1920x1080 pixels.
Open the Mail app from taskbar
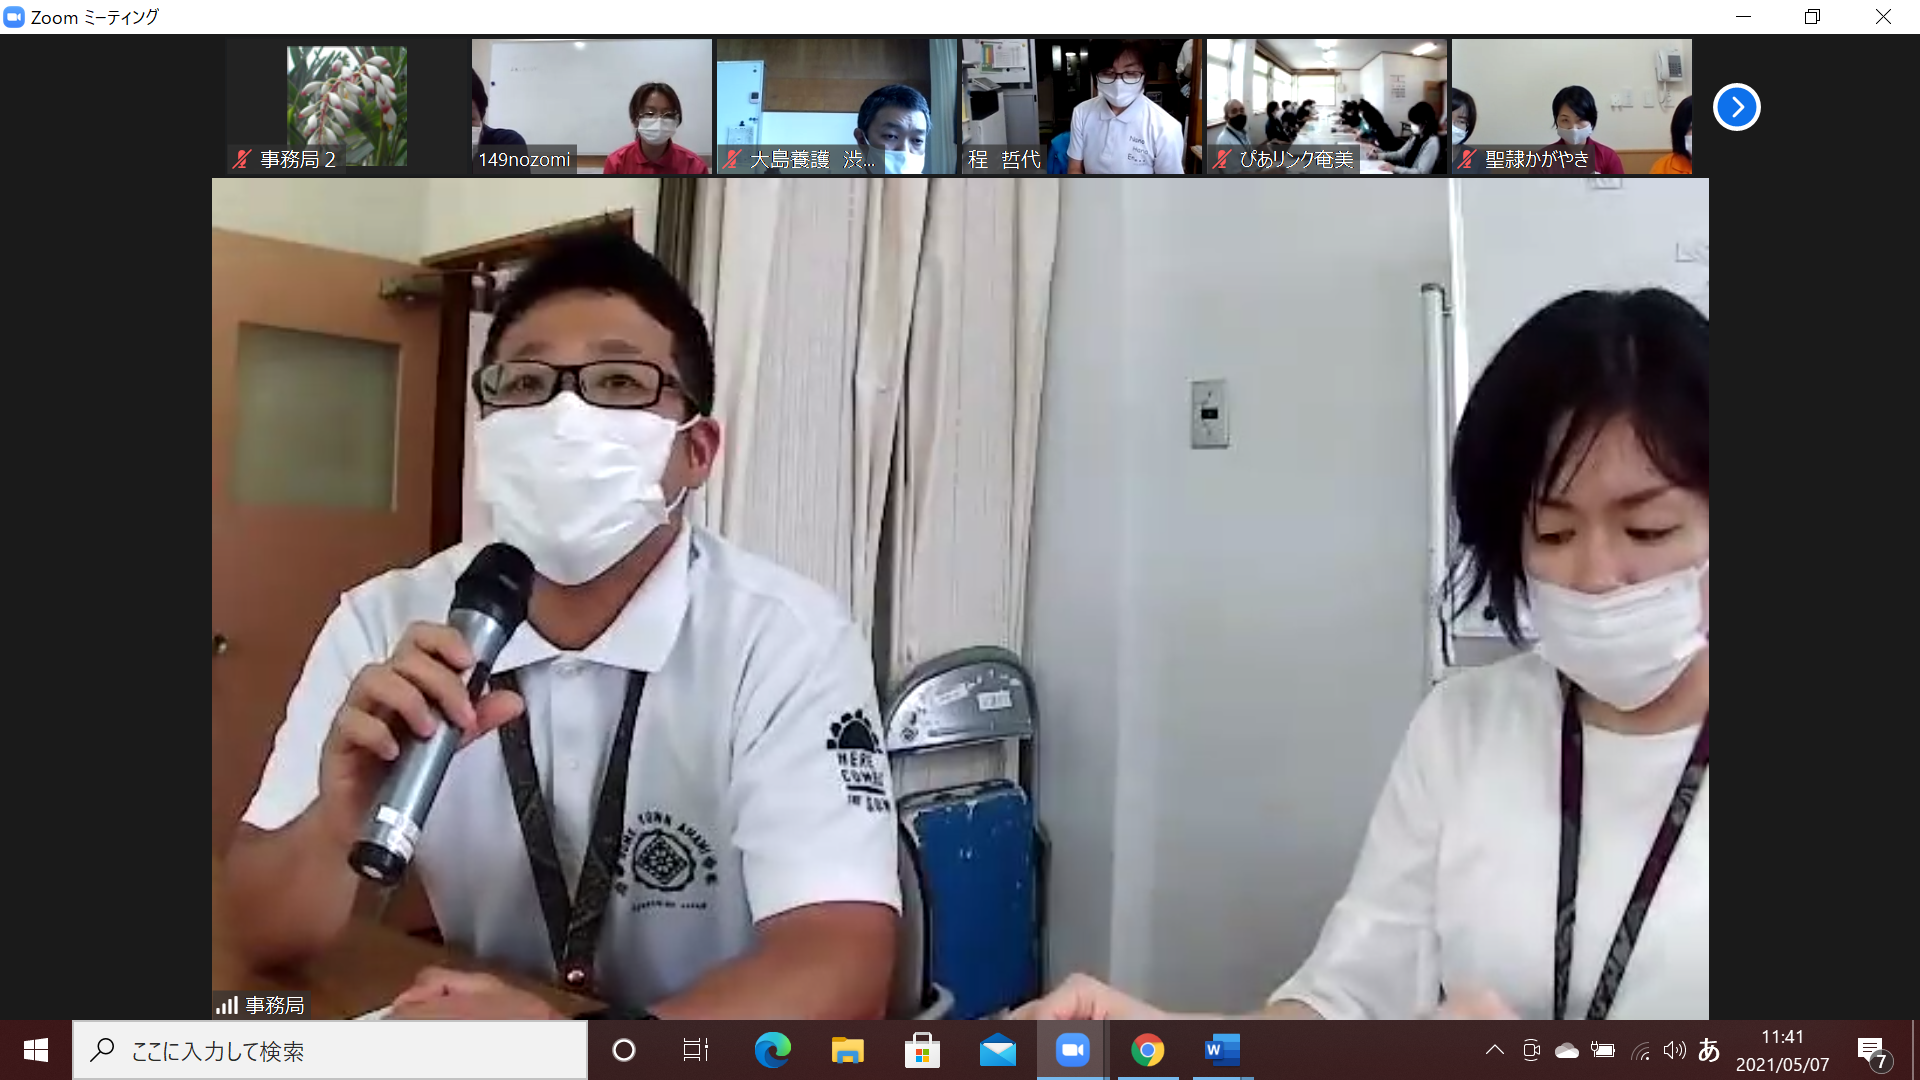997,1050
